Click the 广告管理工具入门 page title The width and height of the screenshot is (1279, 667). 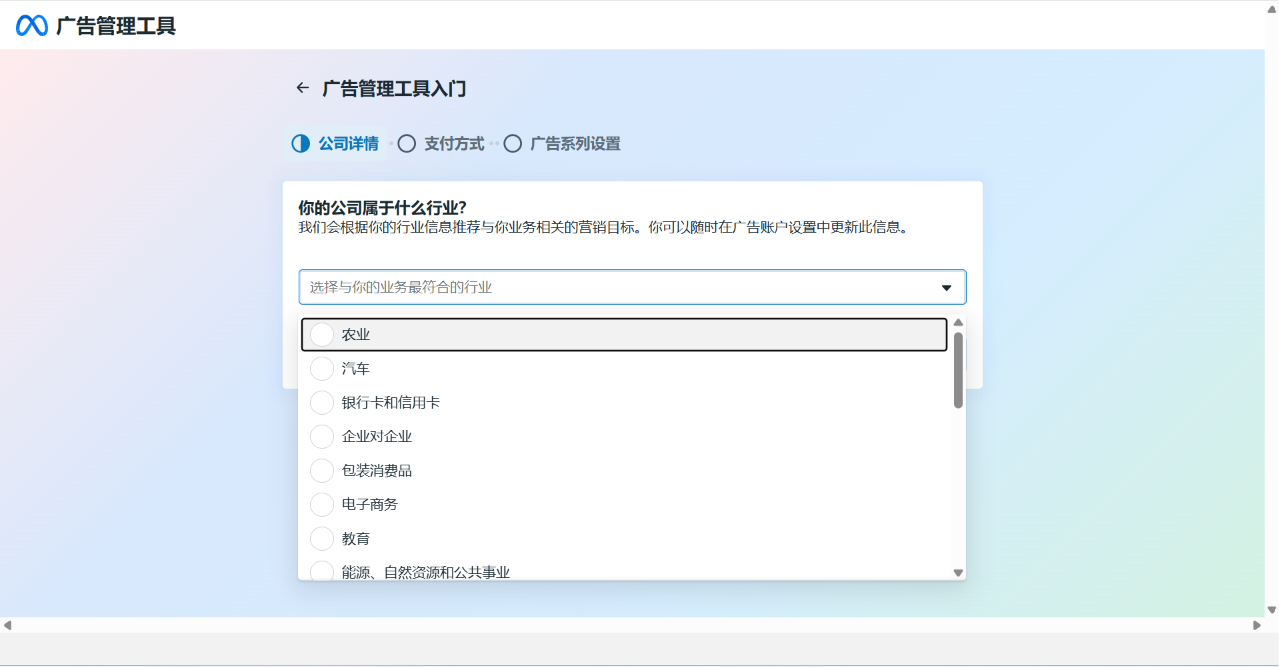(394, 89)
